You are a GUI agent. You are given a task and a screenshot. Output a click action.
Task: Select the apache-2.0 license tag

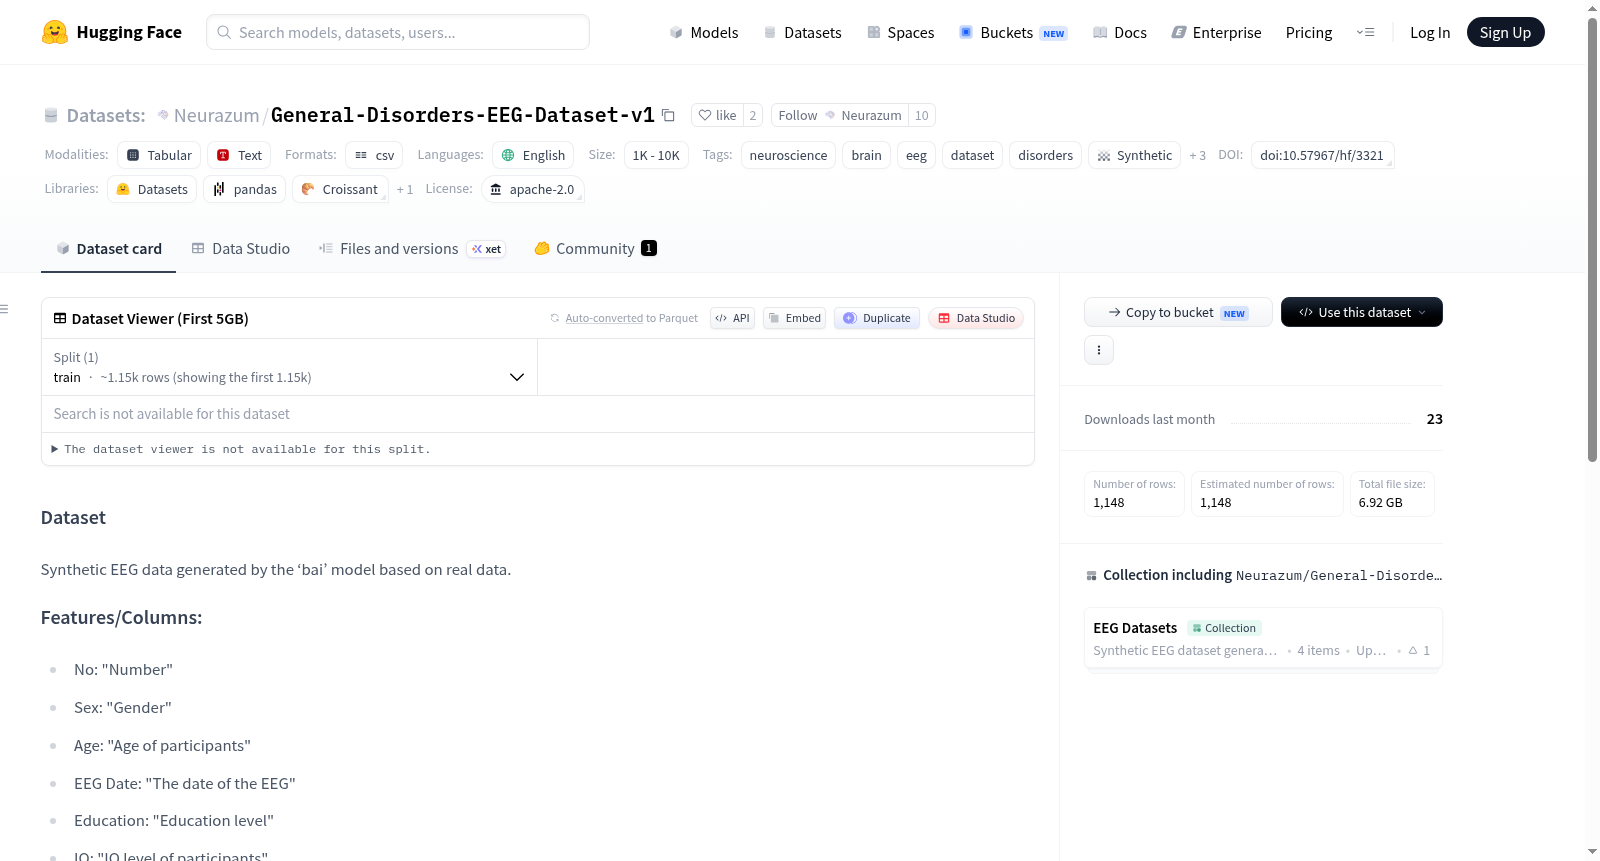click(532, 189)
